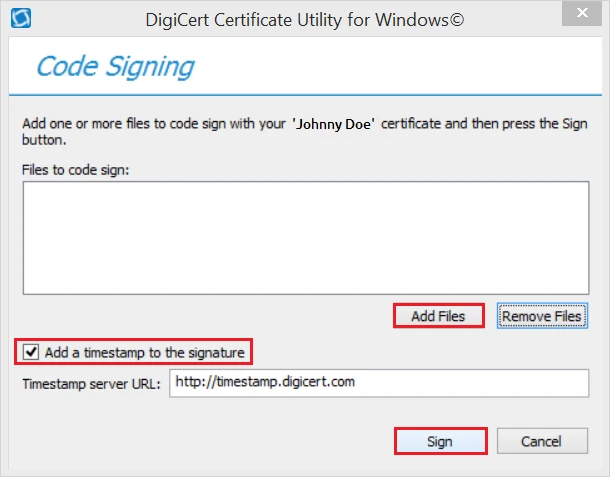This screenshot has width=610, height=477.
Task: Click the 'Files to code sign:' label
Action: click(75, 170)
